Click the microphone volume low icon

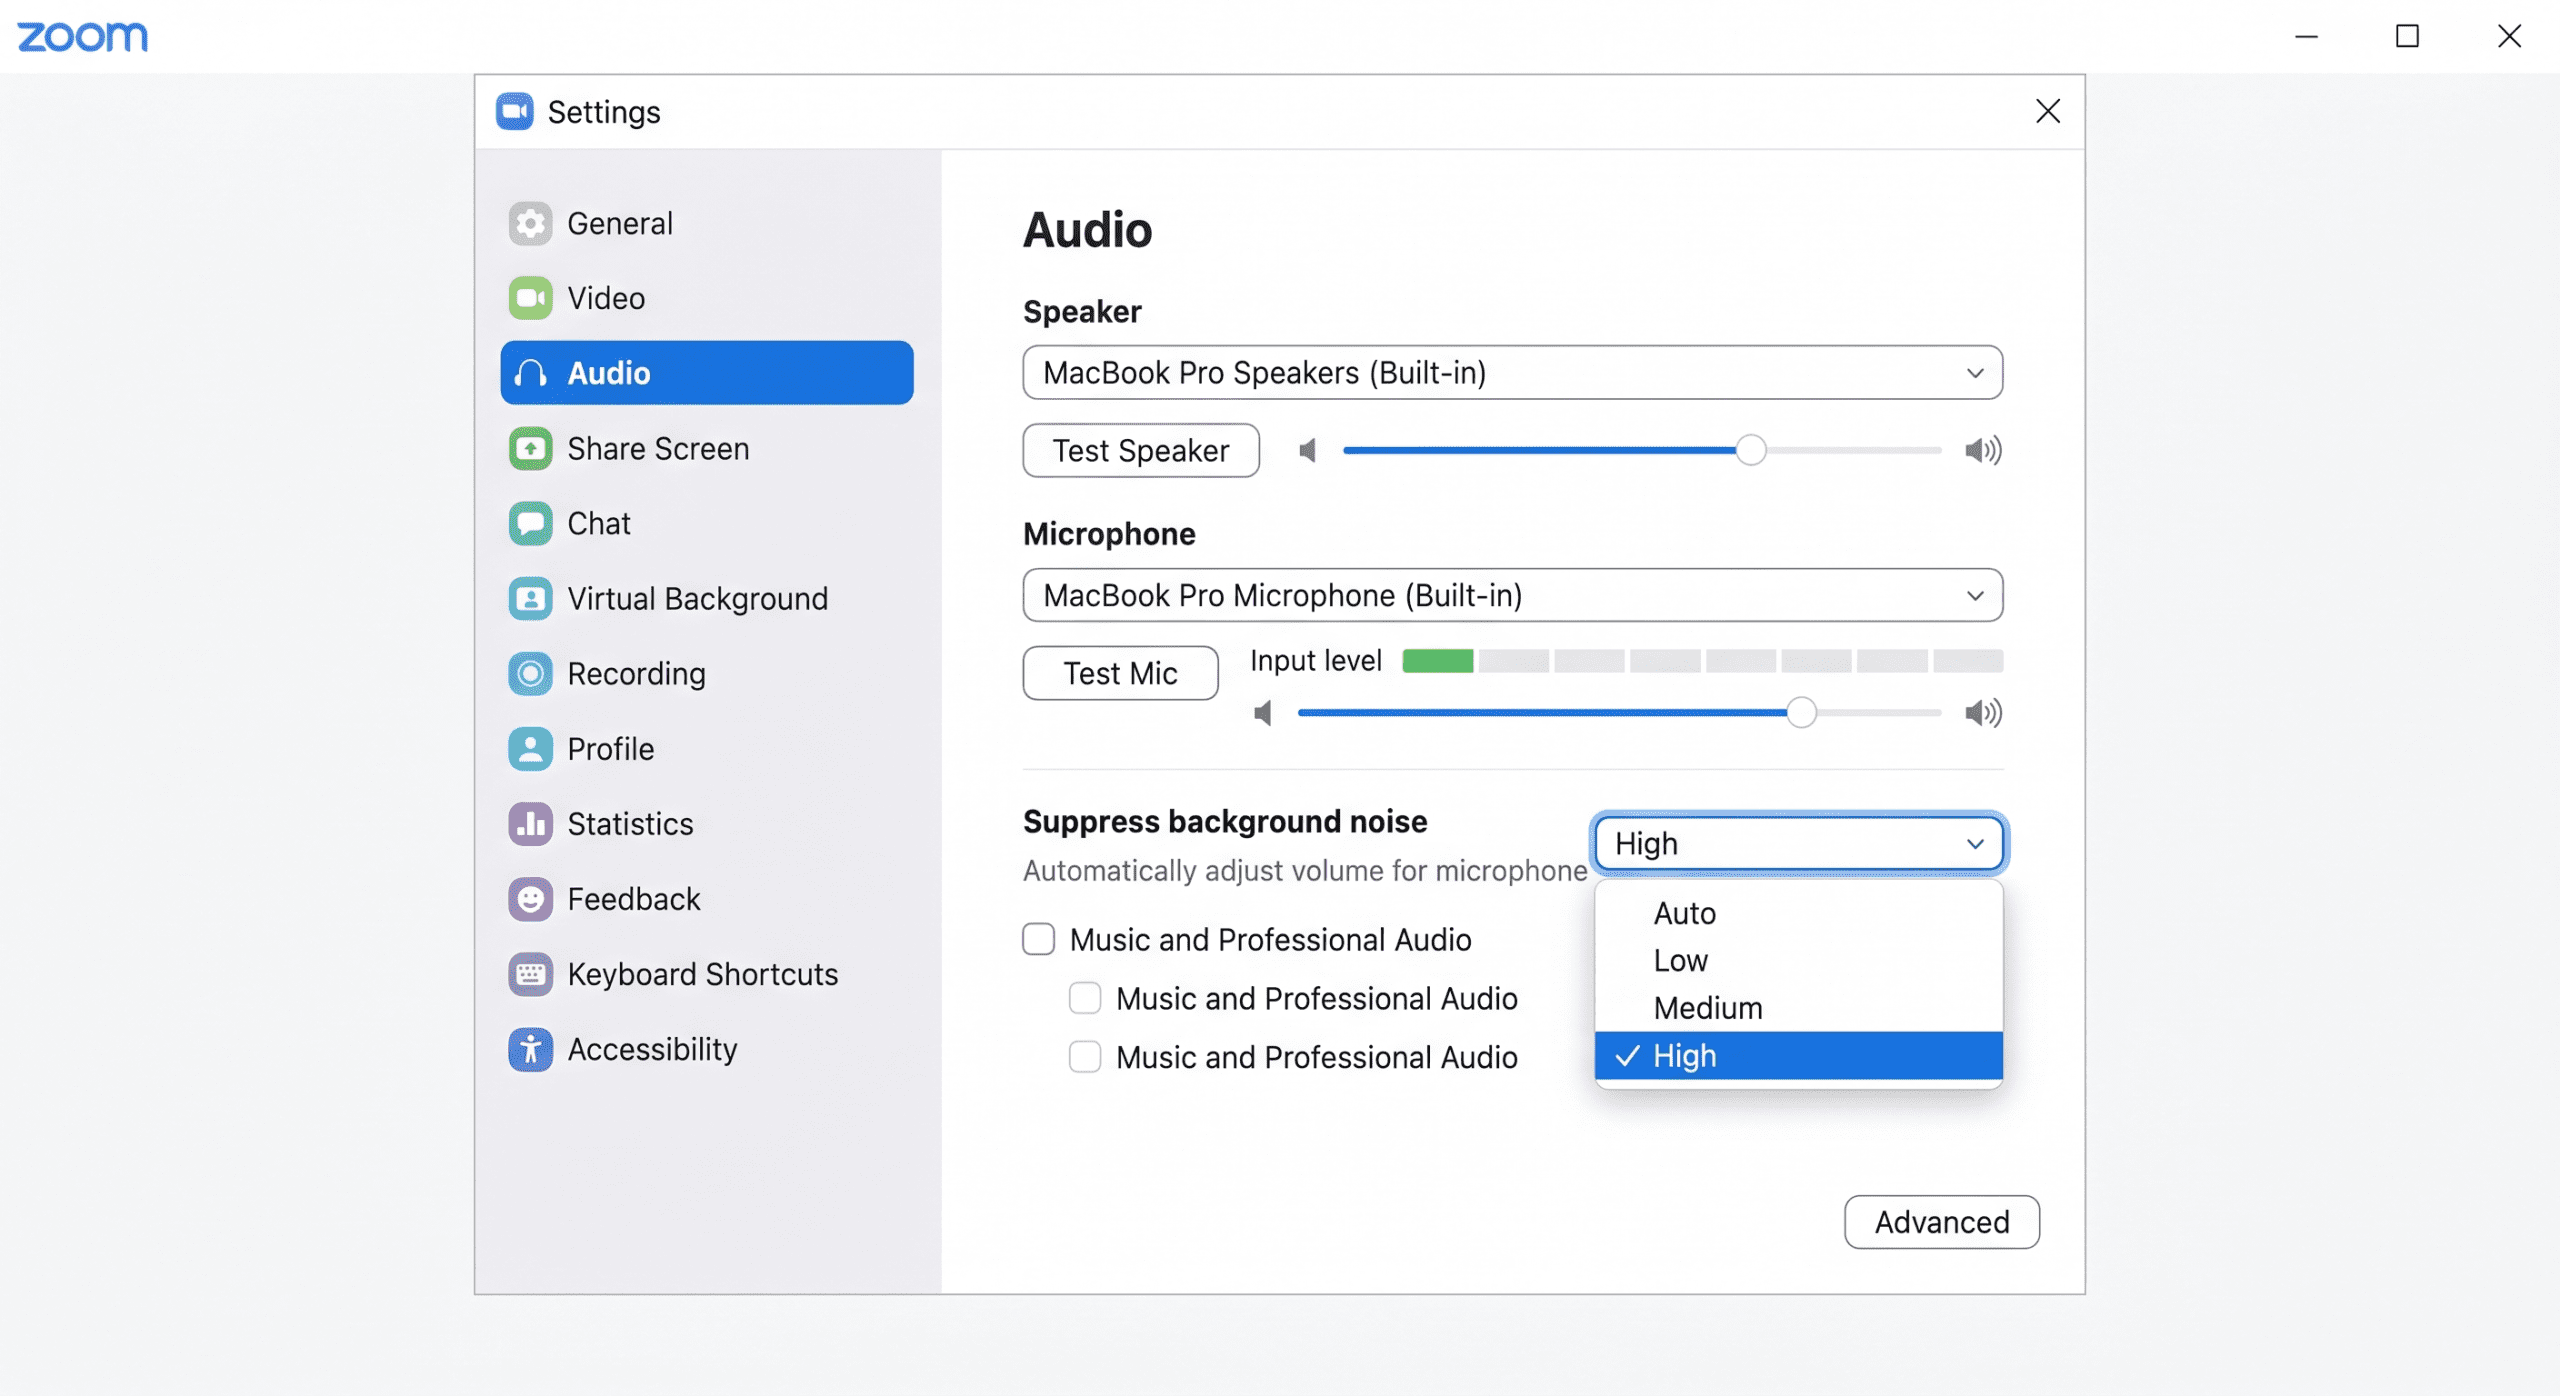(1263, 713)
